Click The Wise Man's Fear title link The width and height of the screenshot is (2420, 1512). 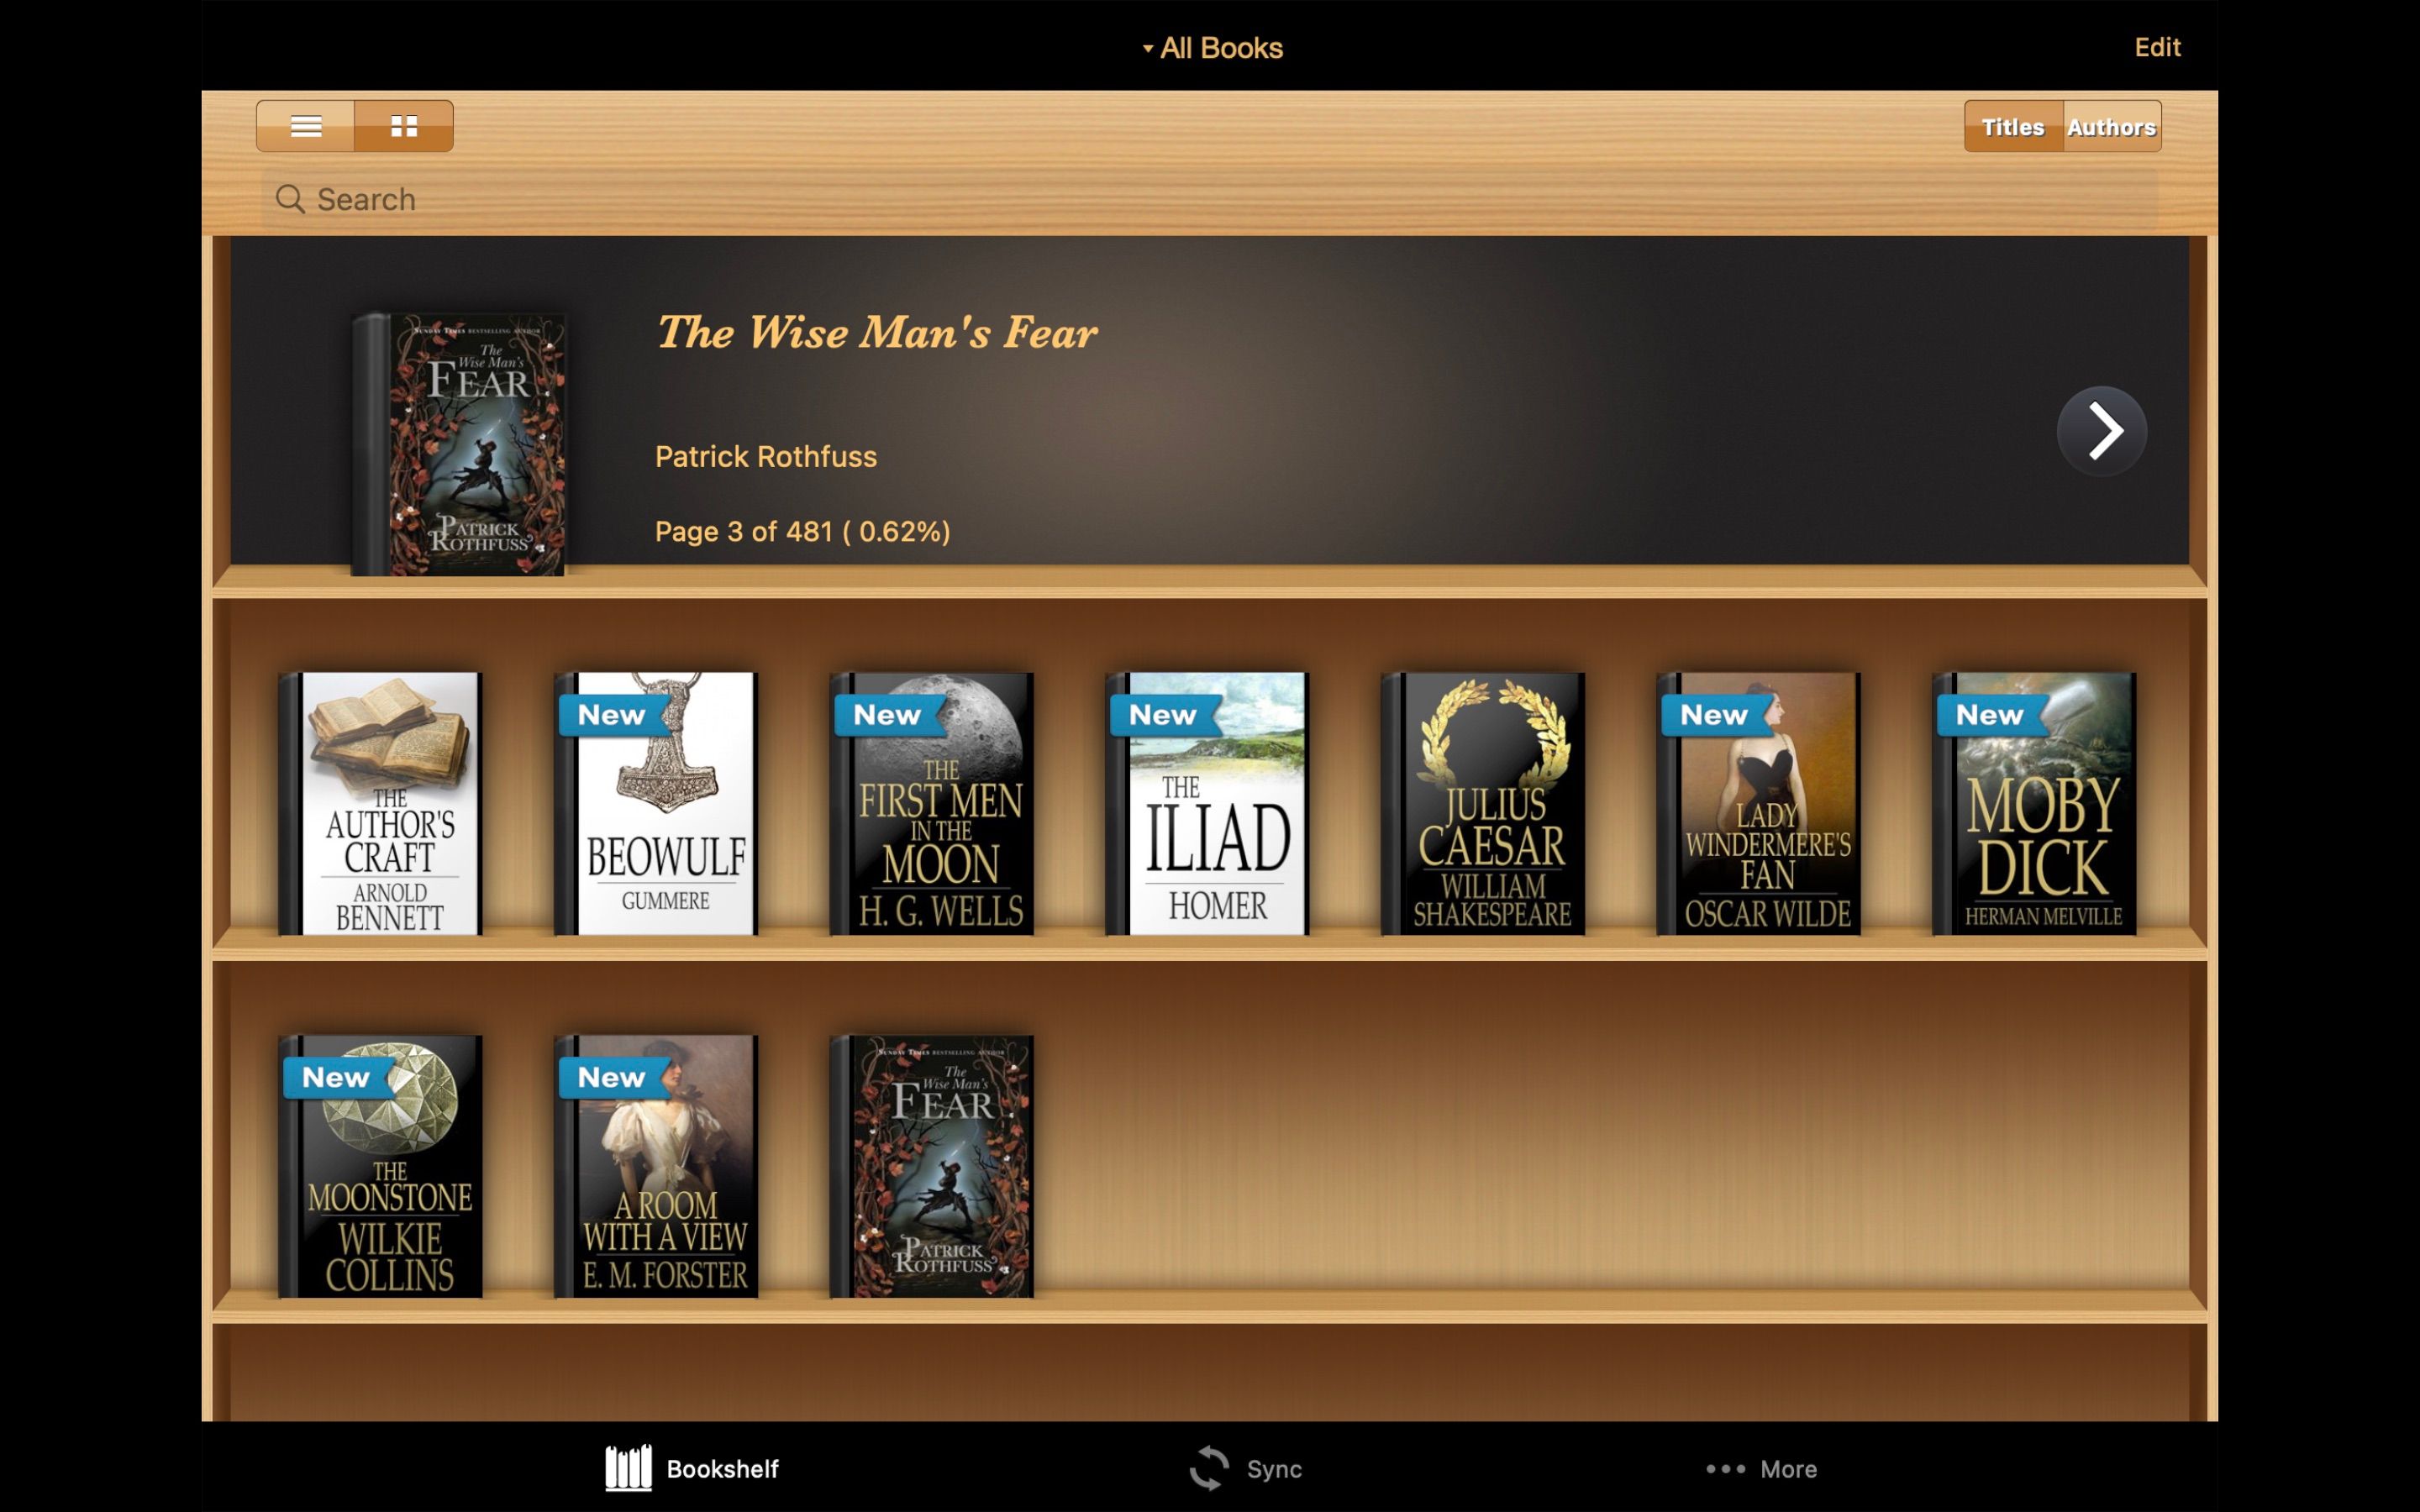pos(876,333)
